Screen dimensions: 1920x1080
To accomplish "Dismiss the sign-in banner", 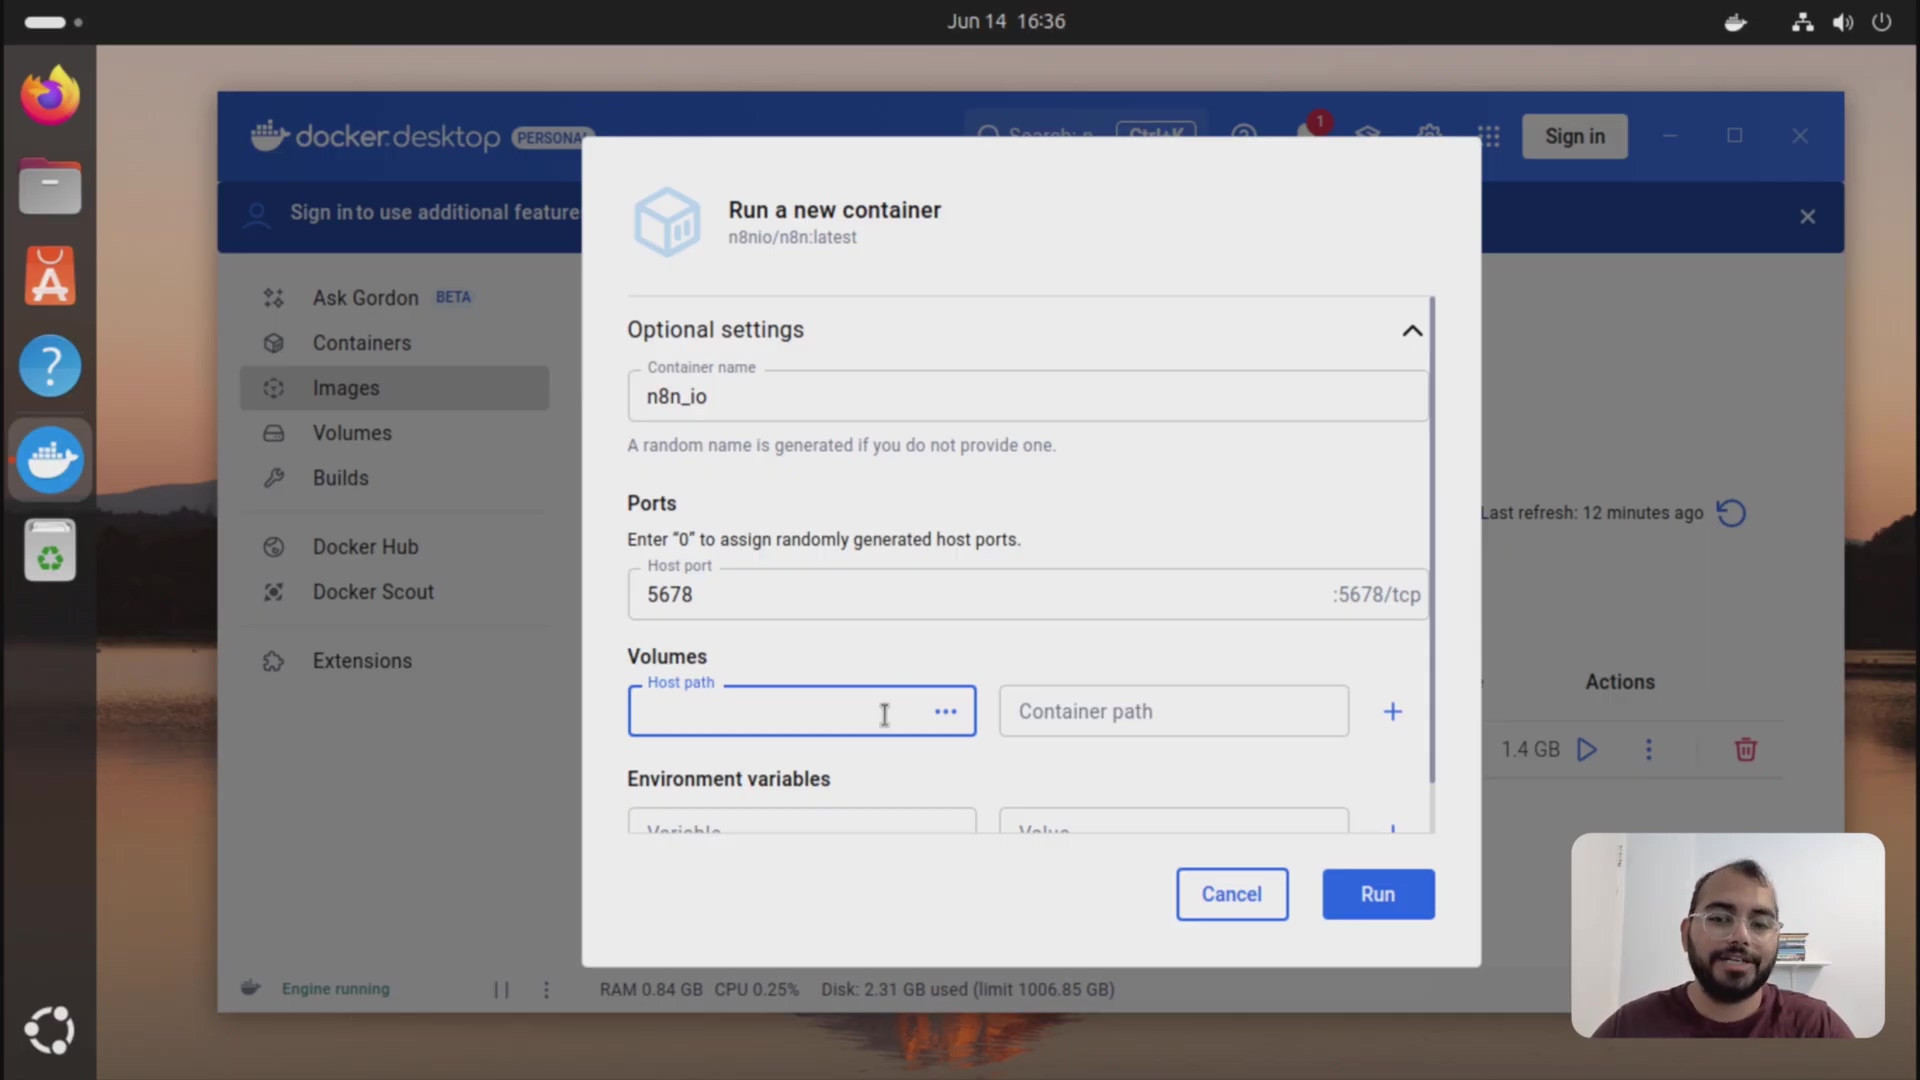I will tap(1808, 217).
